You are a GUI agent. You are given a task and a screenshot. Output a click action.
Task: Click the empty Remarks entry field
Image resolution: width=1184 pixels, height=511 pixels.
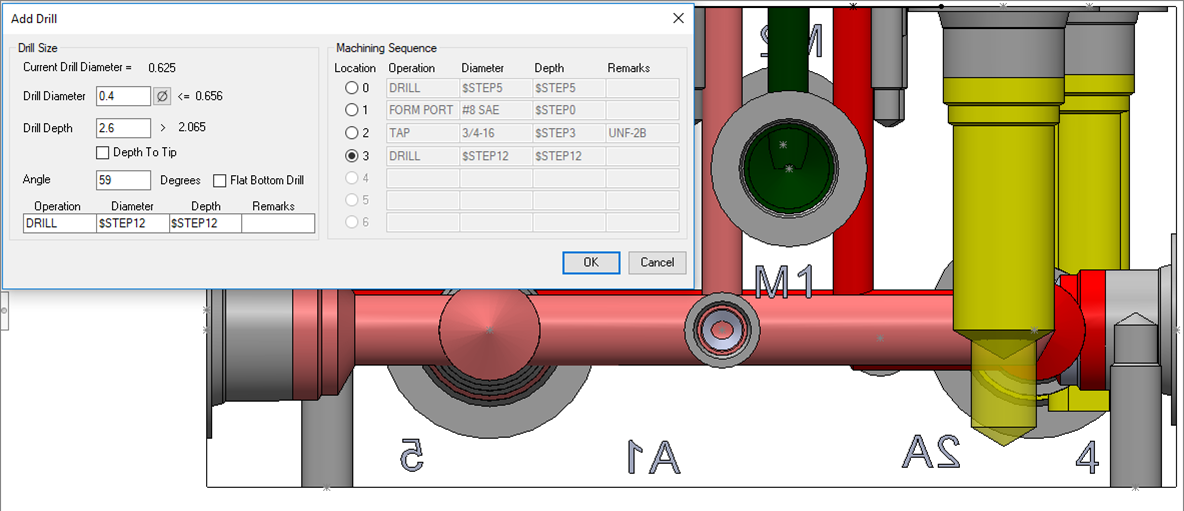coord(277,224)
